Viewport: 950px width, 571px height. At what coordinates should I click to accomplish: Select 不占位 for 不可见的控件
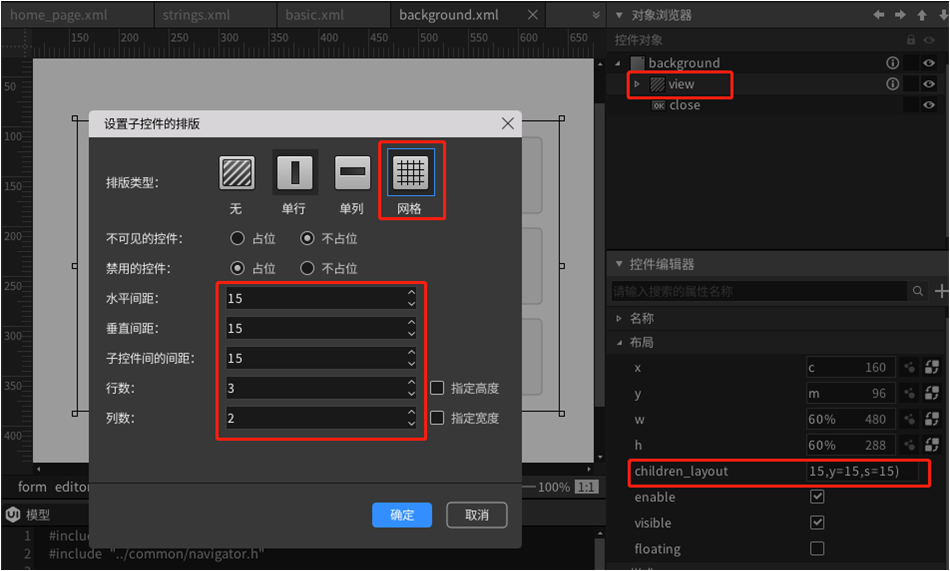307,238
